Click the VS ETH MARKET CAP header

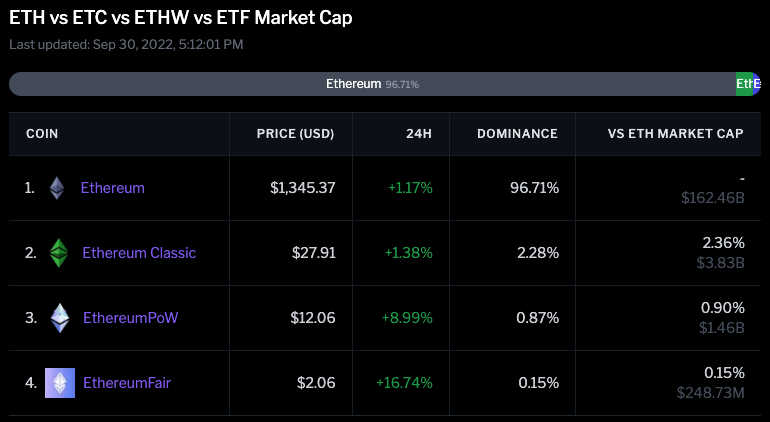675,133
